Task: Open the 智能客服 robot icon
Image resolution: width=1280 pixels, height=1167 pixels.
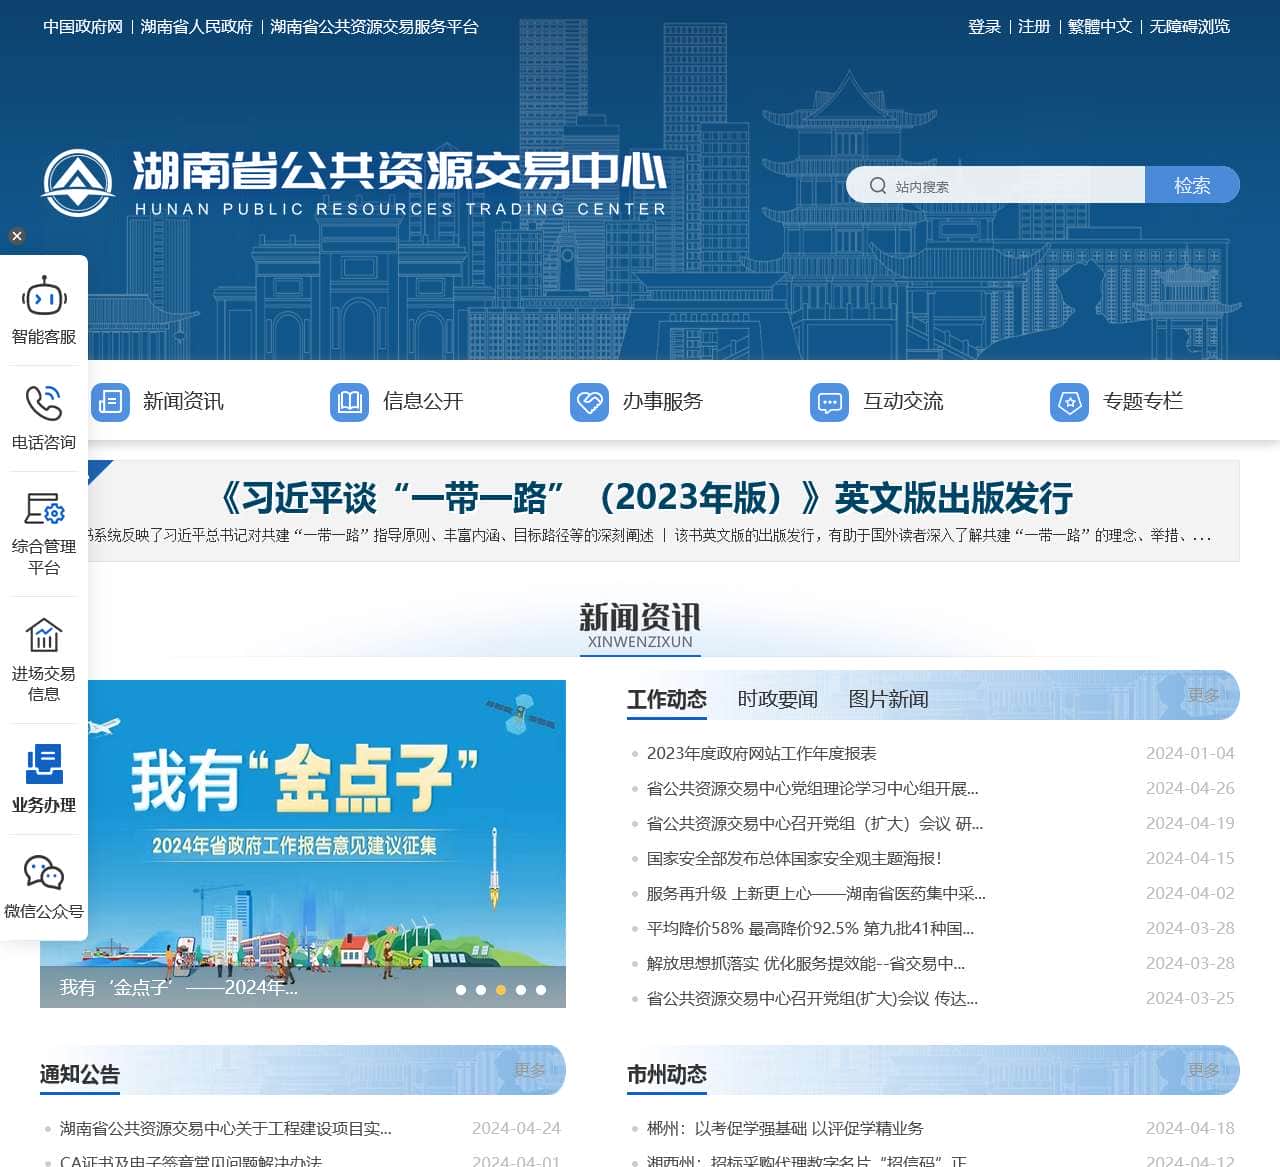Action: 43,297
